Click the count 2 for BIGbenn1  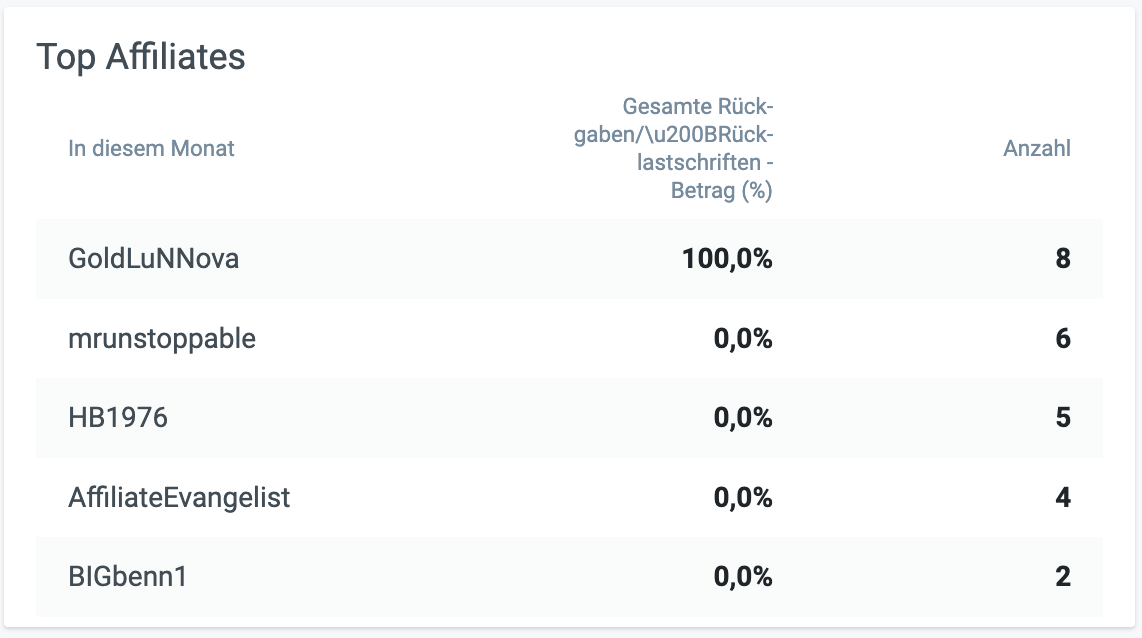1062,577
